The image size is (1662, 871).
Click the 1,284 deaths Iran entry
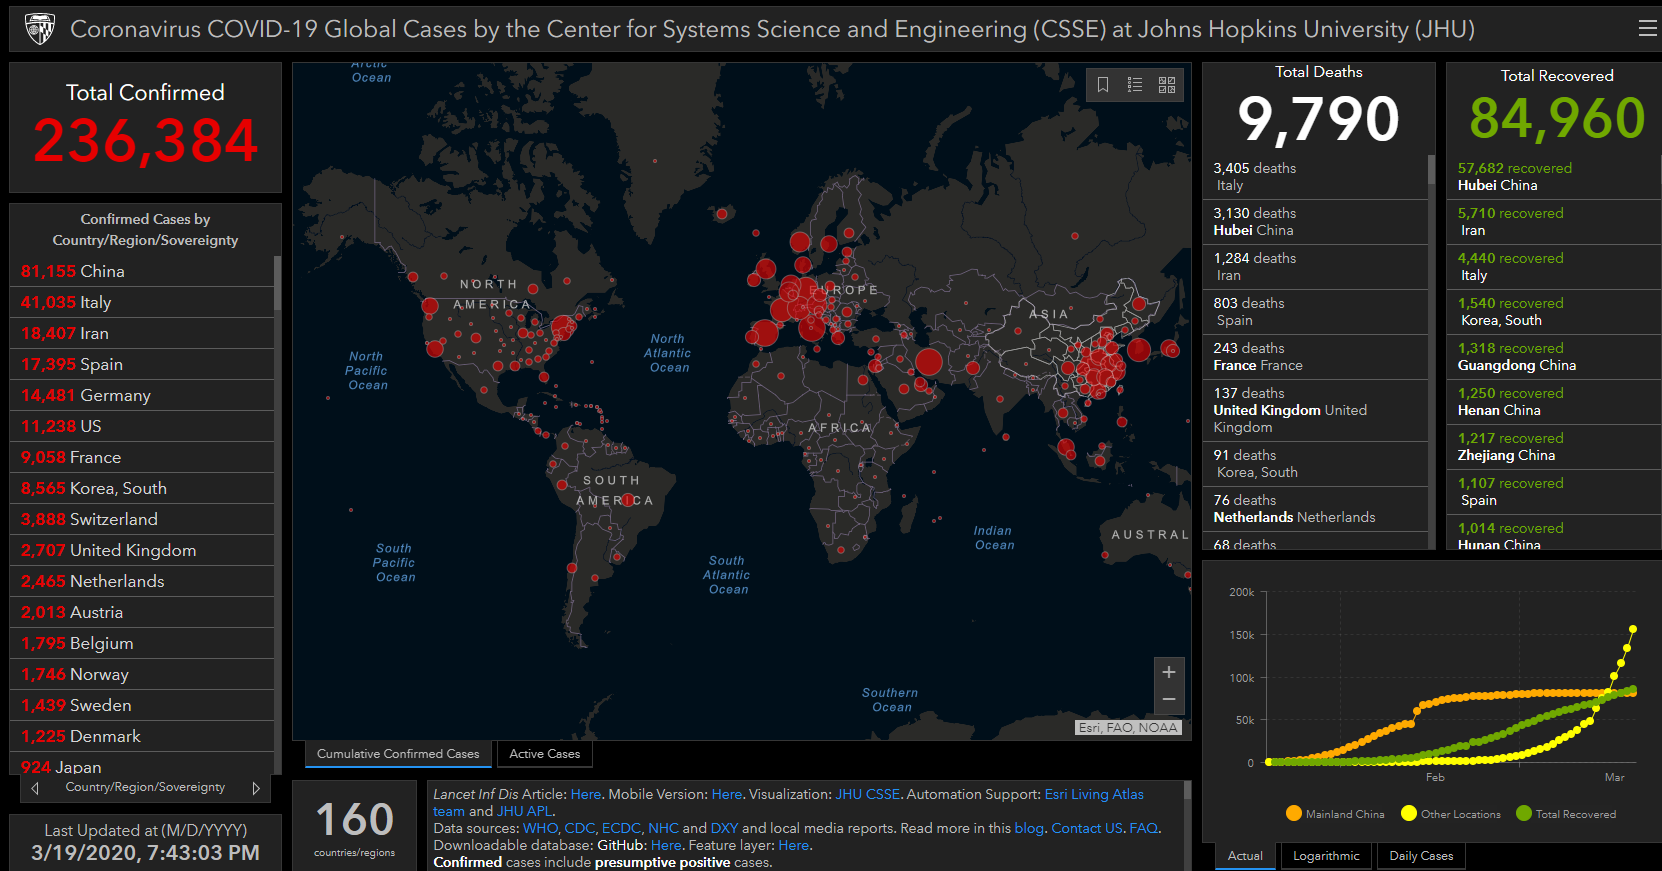(1315, 267)
